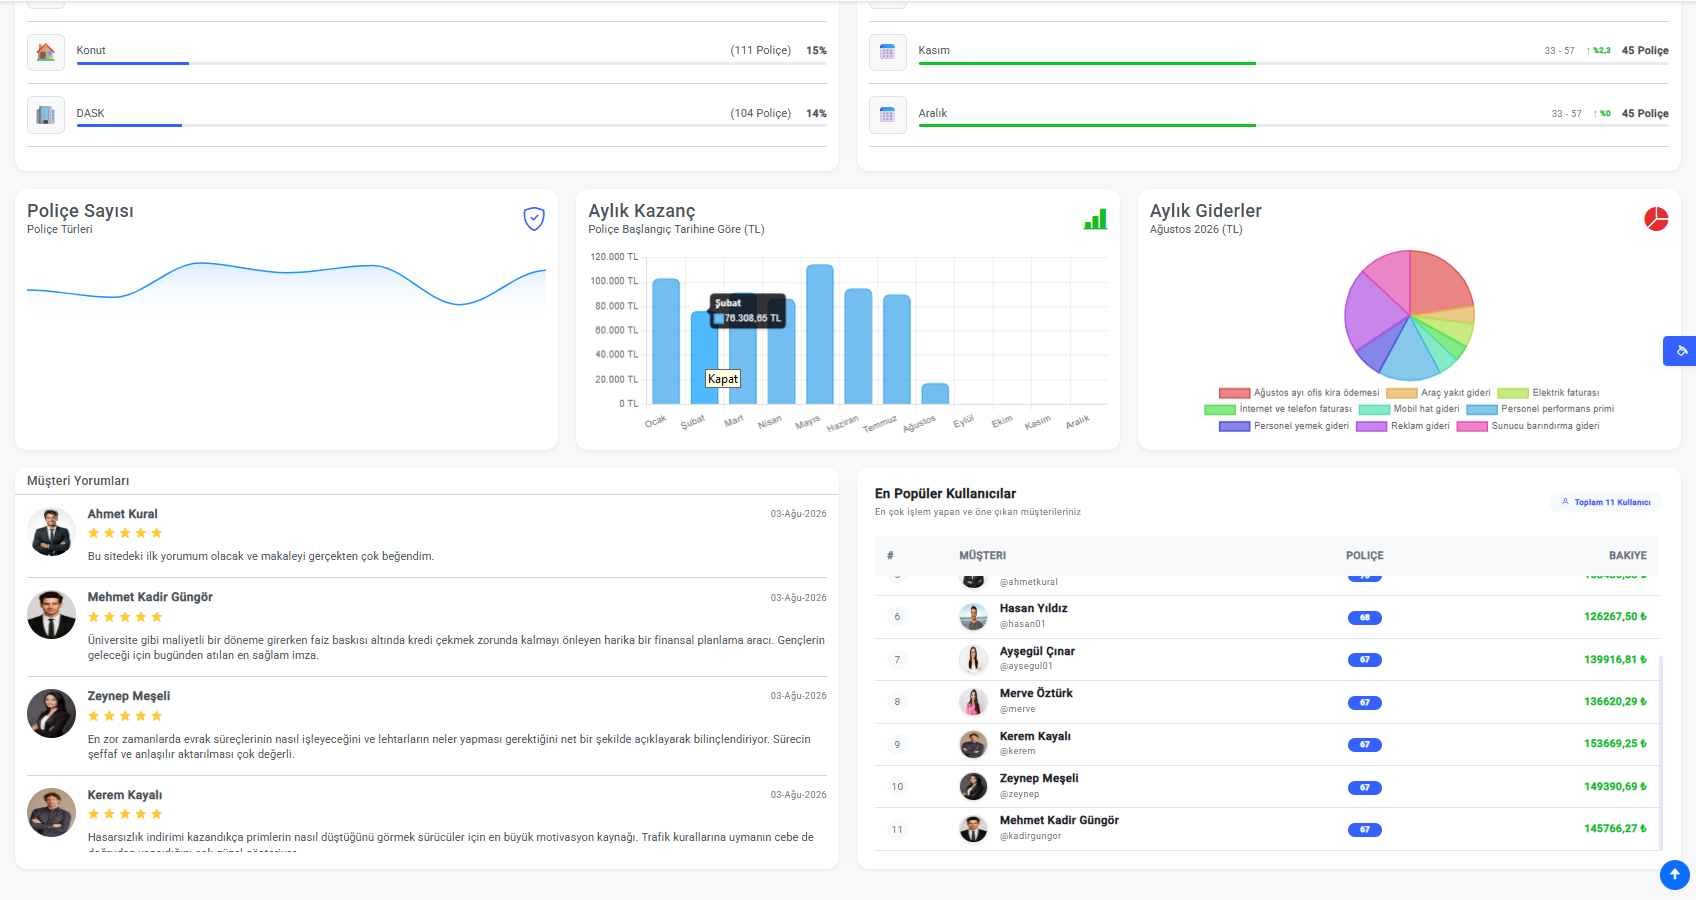Click the Kasım green progress bar
The width and height of the screenshot is (1696, 900).
(x=1087, y=63)
